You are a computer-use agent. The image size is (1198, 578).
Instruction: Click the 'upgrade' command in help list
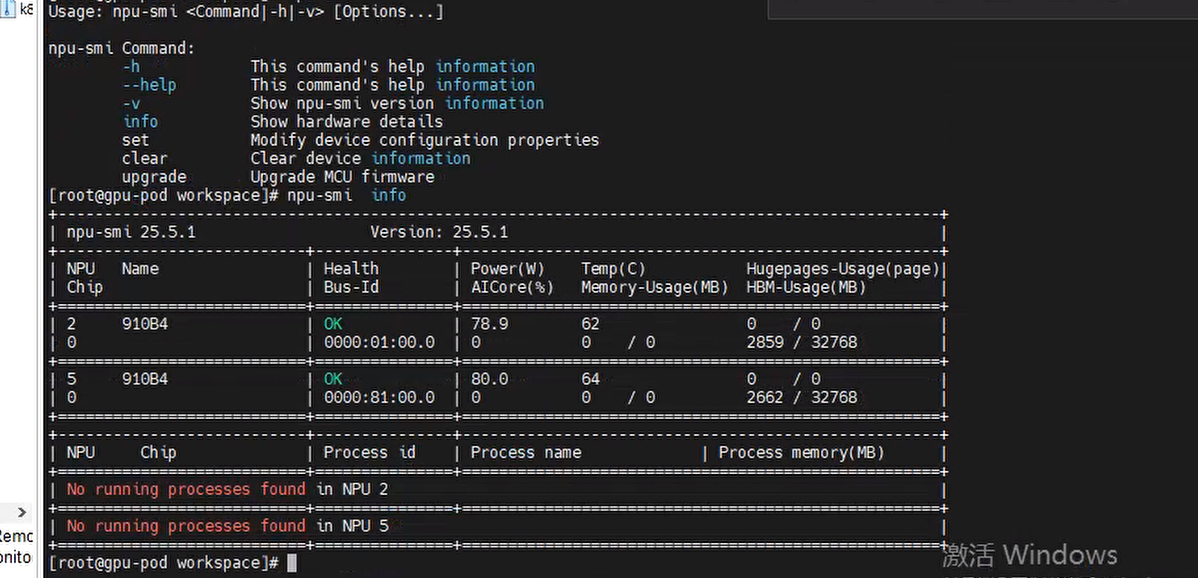154,176
